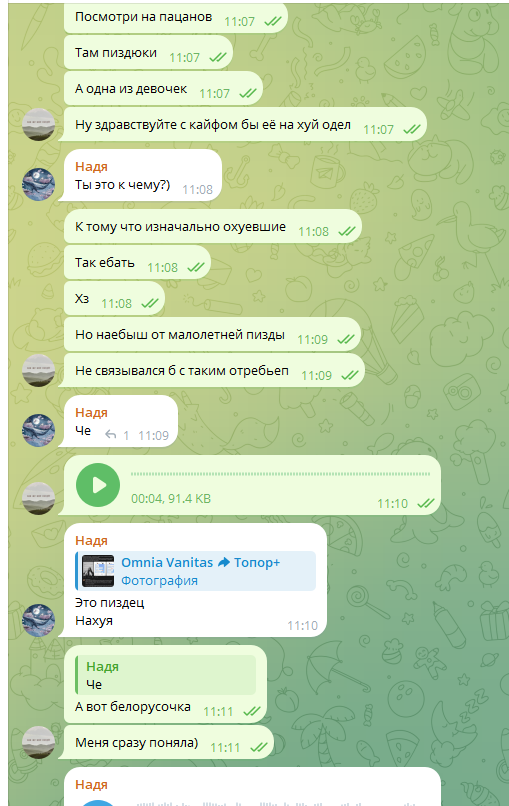Click the landscape avatar beside Меня сразу поняла)
This screenshot has height=806, width=509.
(39, 742)
